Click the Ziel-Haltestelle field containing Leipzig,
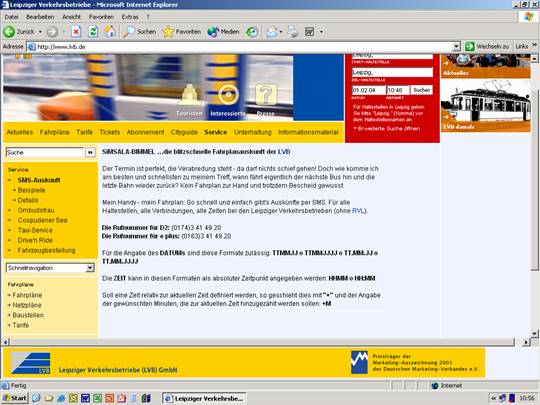Screen dimensions: 540x405 [392, 73]
